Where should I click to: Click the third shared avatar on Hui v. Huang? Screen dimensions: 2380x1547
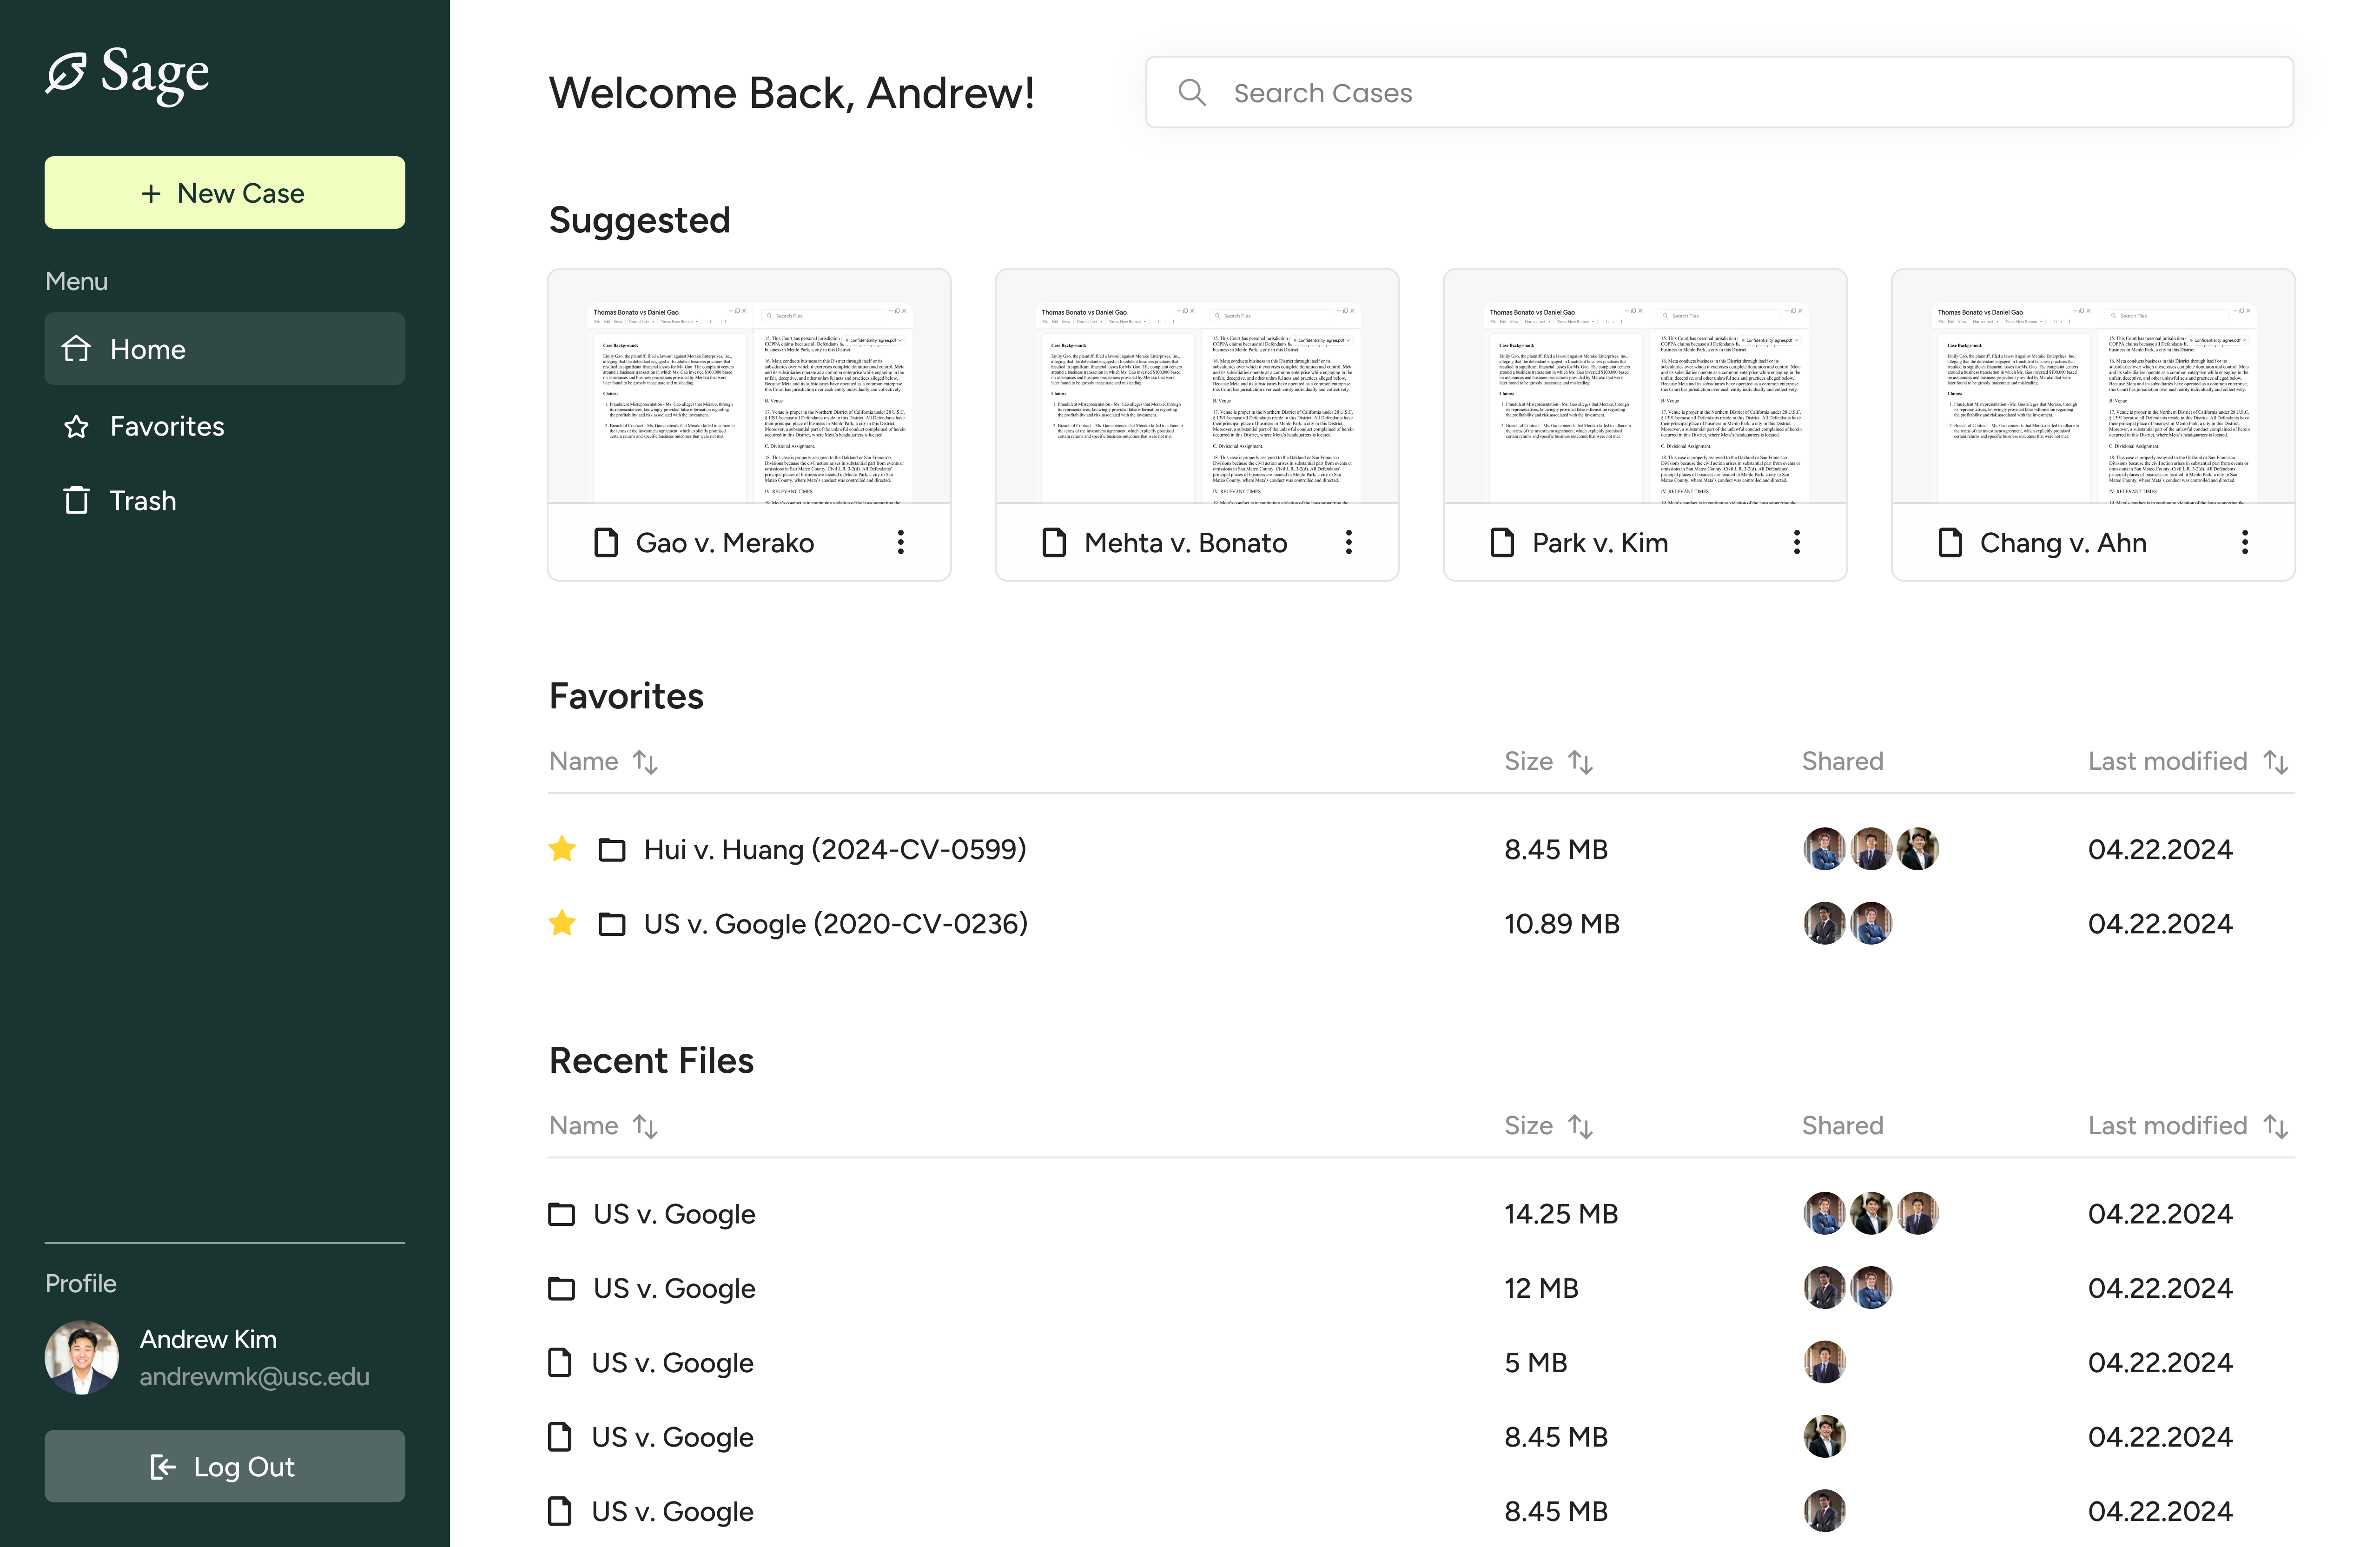1917,849
